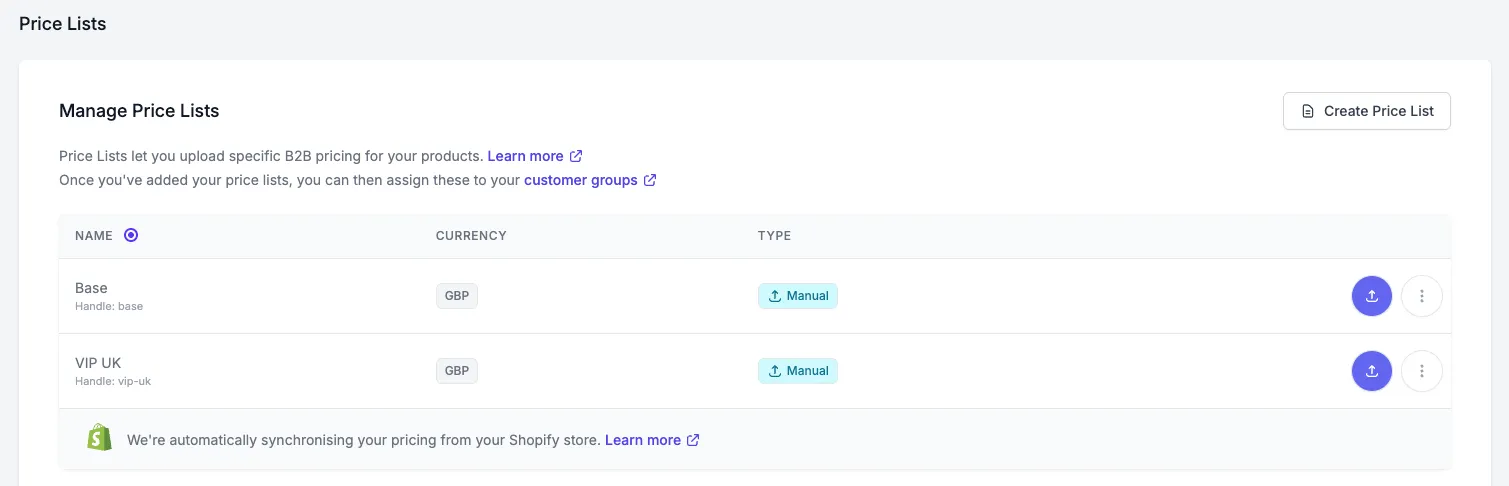Screen dimensions: 1509x486
Task: Click the external-link icon after customer groups
Action: [650, 181]
